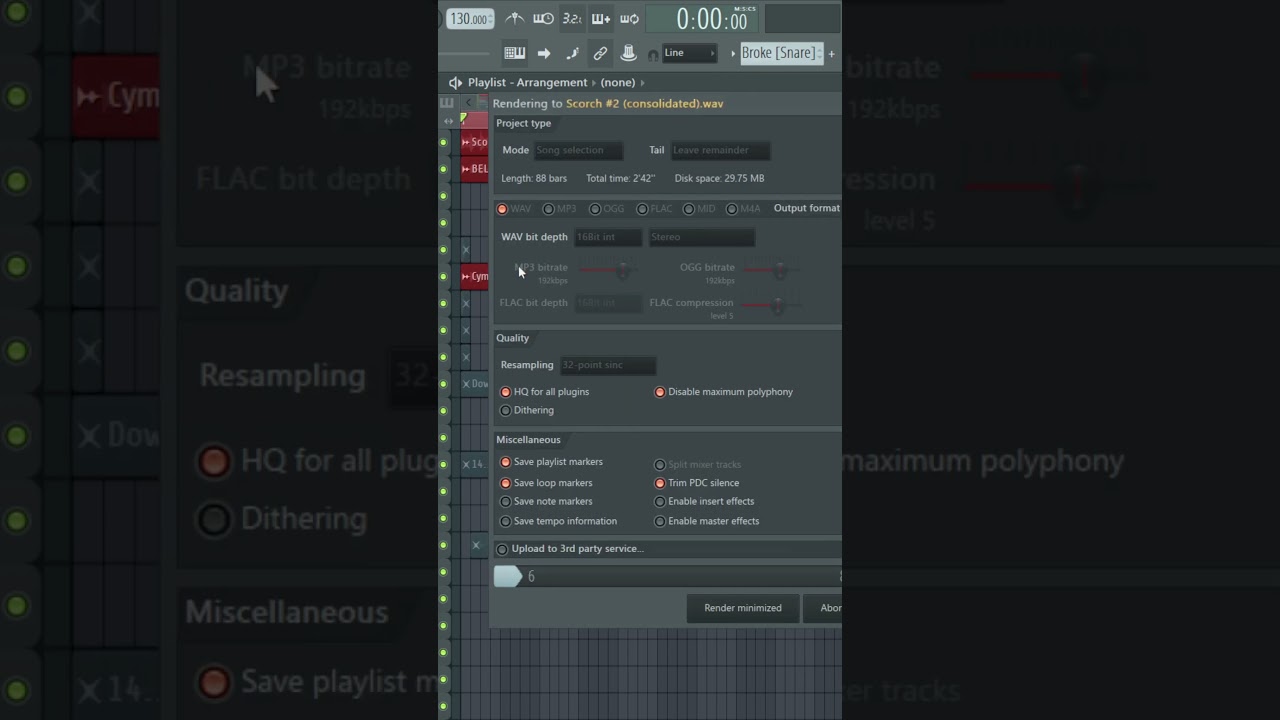Enable blend recording overdub icon
Viewport: 1280px width, 720px height.
pyautogui.click(x=601, y=18)
